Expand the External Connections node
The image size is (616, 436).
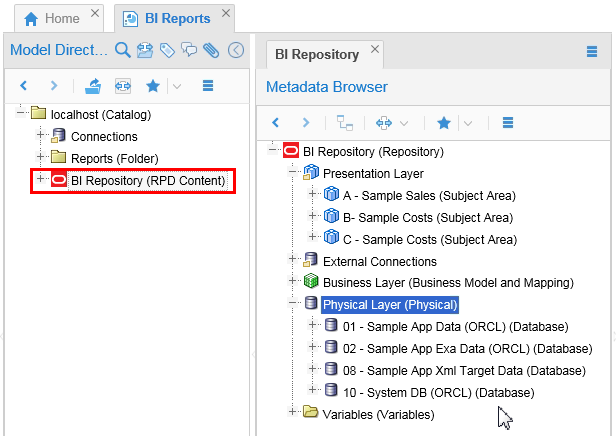coord(292,258)
